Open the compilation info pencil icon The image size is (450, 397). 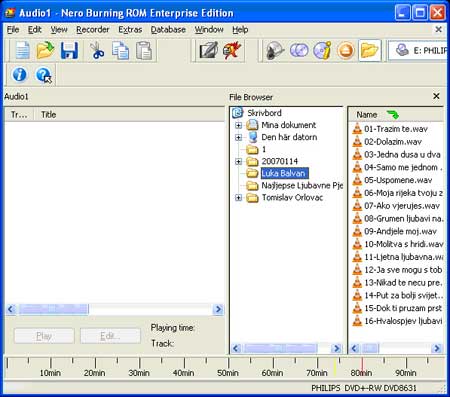(x=208, y=51)
